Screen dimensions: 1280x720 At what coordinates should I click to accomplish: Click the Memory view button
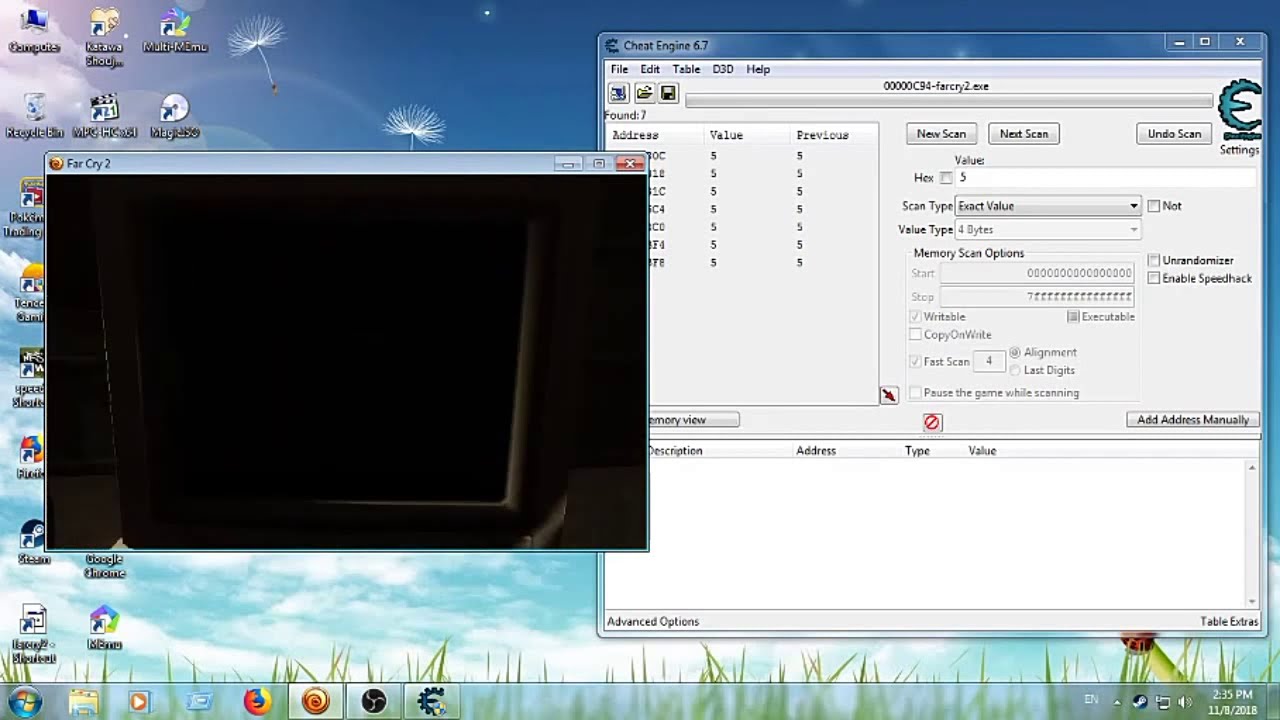[694, 420]
